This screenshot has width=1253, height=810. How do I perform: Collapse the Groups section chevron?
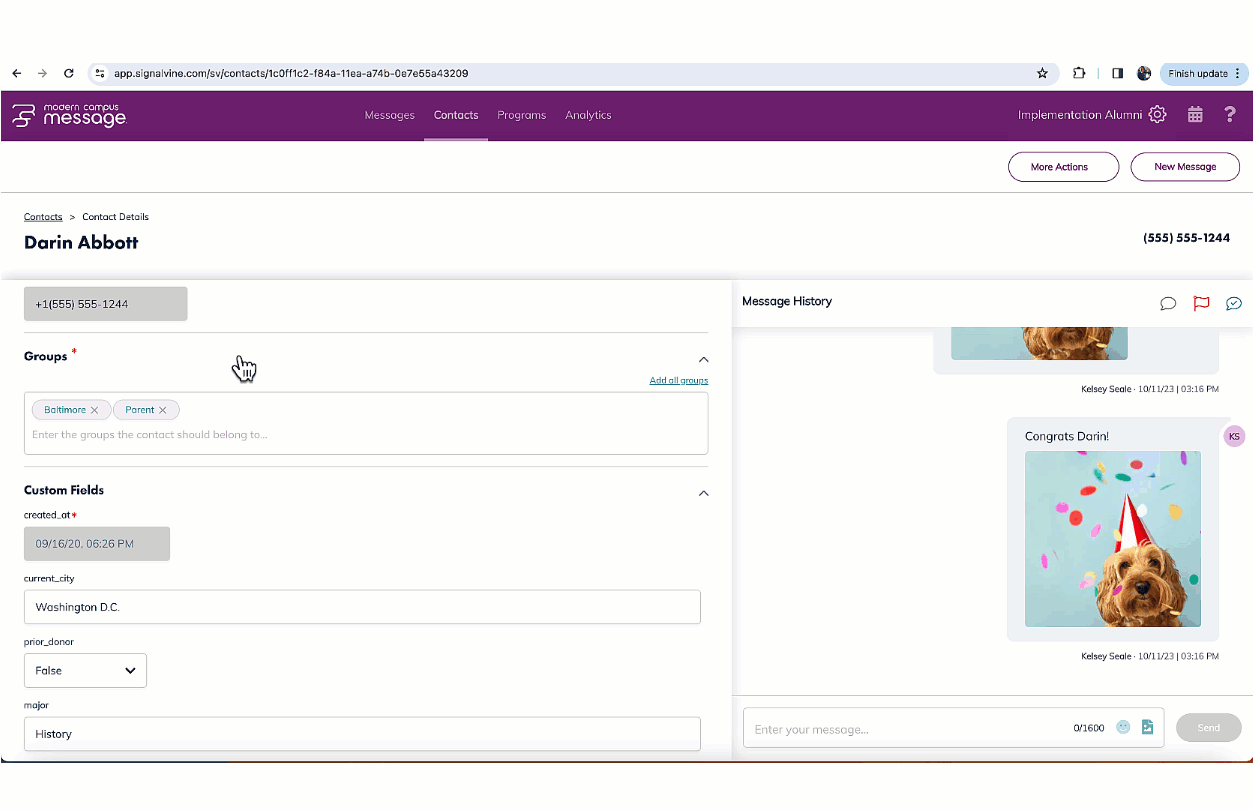tap(703, 359)
